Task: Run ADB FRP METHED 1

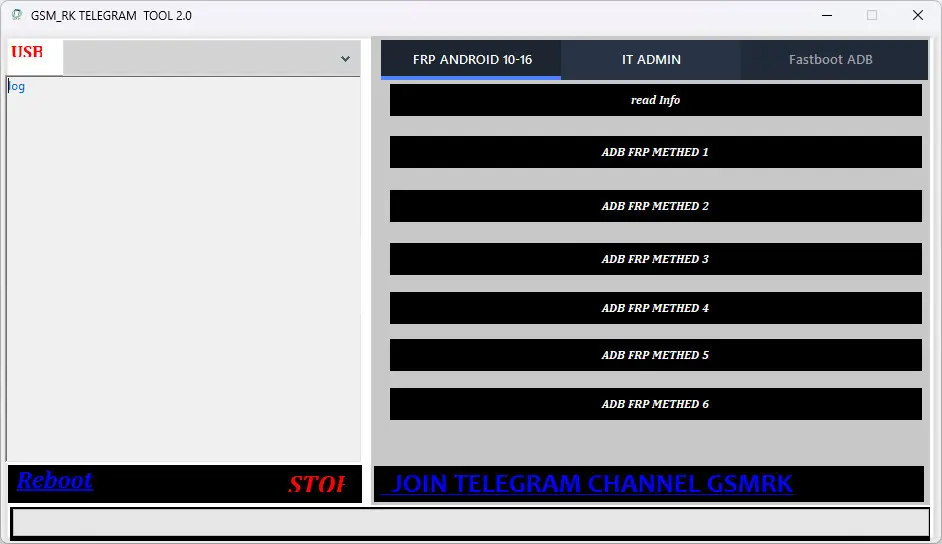Action: 655,152
